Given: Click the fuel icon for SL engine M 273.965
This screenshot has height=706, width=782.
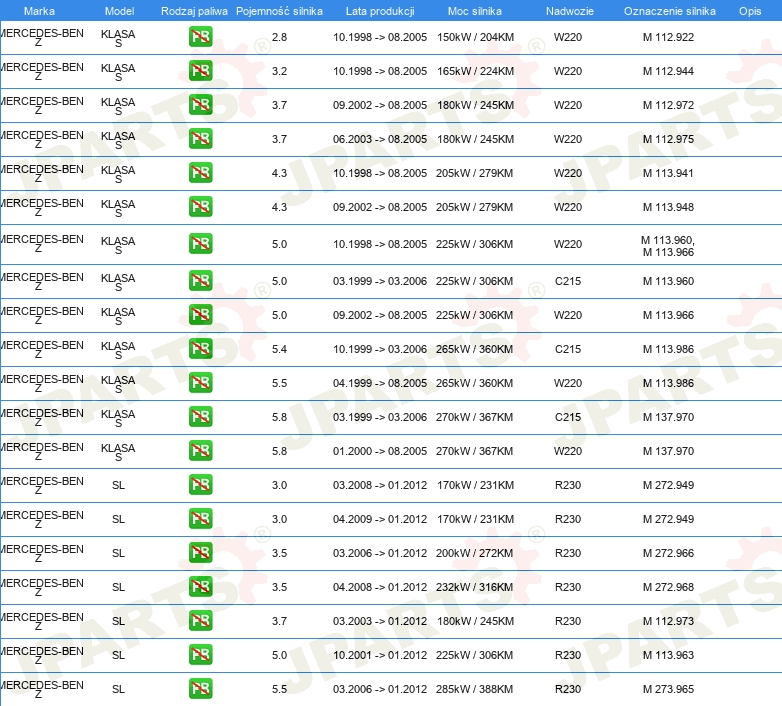Looking at the screenshot, I should tap(200, 689).
